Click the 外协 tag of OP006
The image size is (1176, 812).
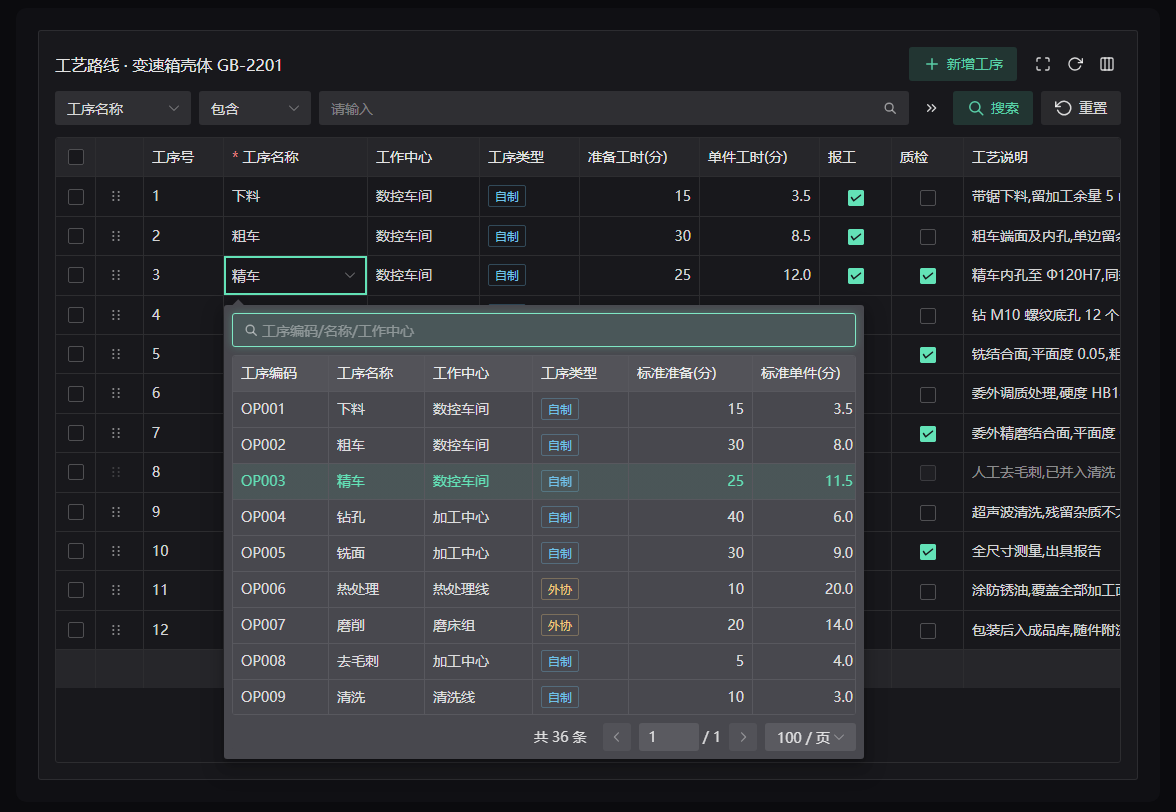click(x=560, y=589)
